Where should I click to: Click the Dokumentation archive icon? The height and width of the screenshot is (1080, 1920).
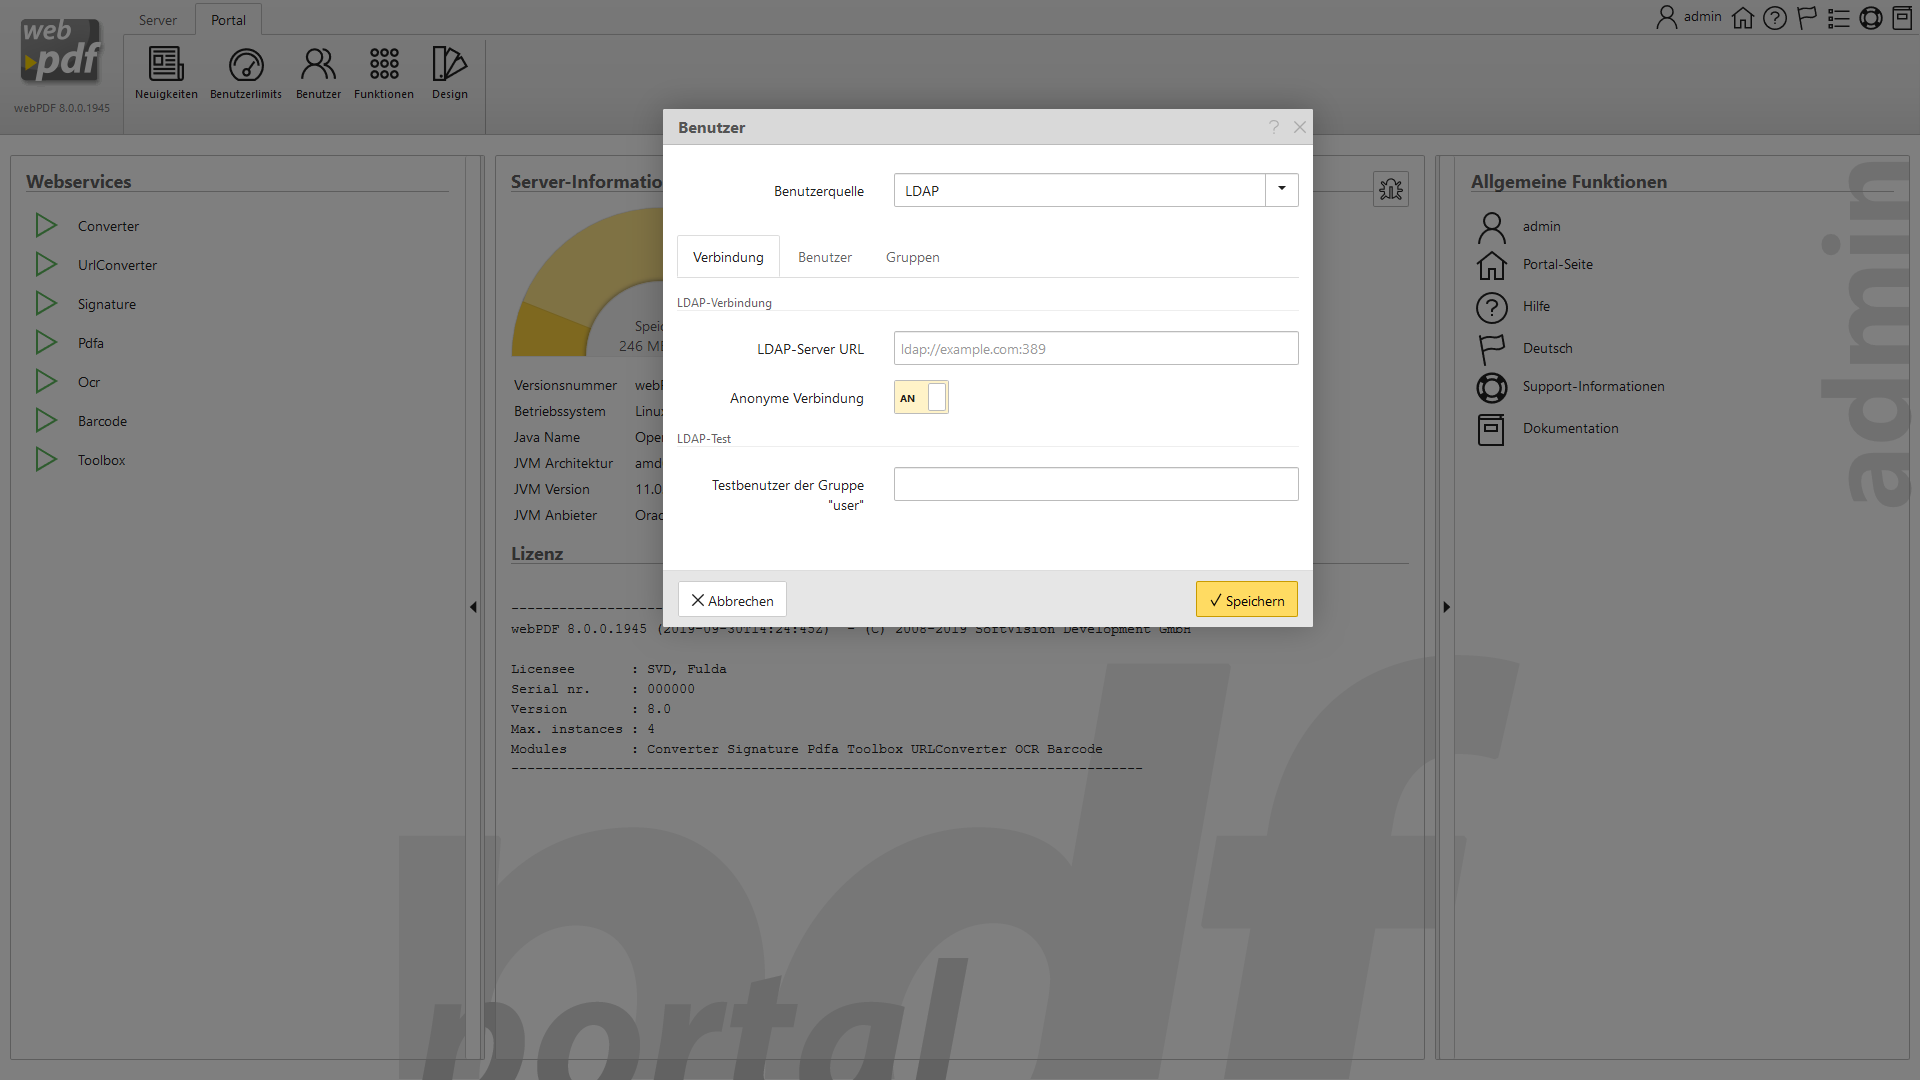click(x=1491, y=429)
